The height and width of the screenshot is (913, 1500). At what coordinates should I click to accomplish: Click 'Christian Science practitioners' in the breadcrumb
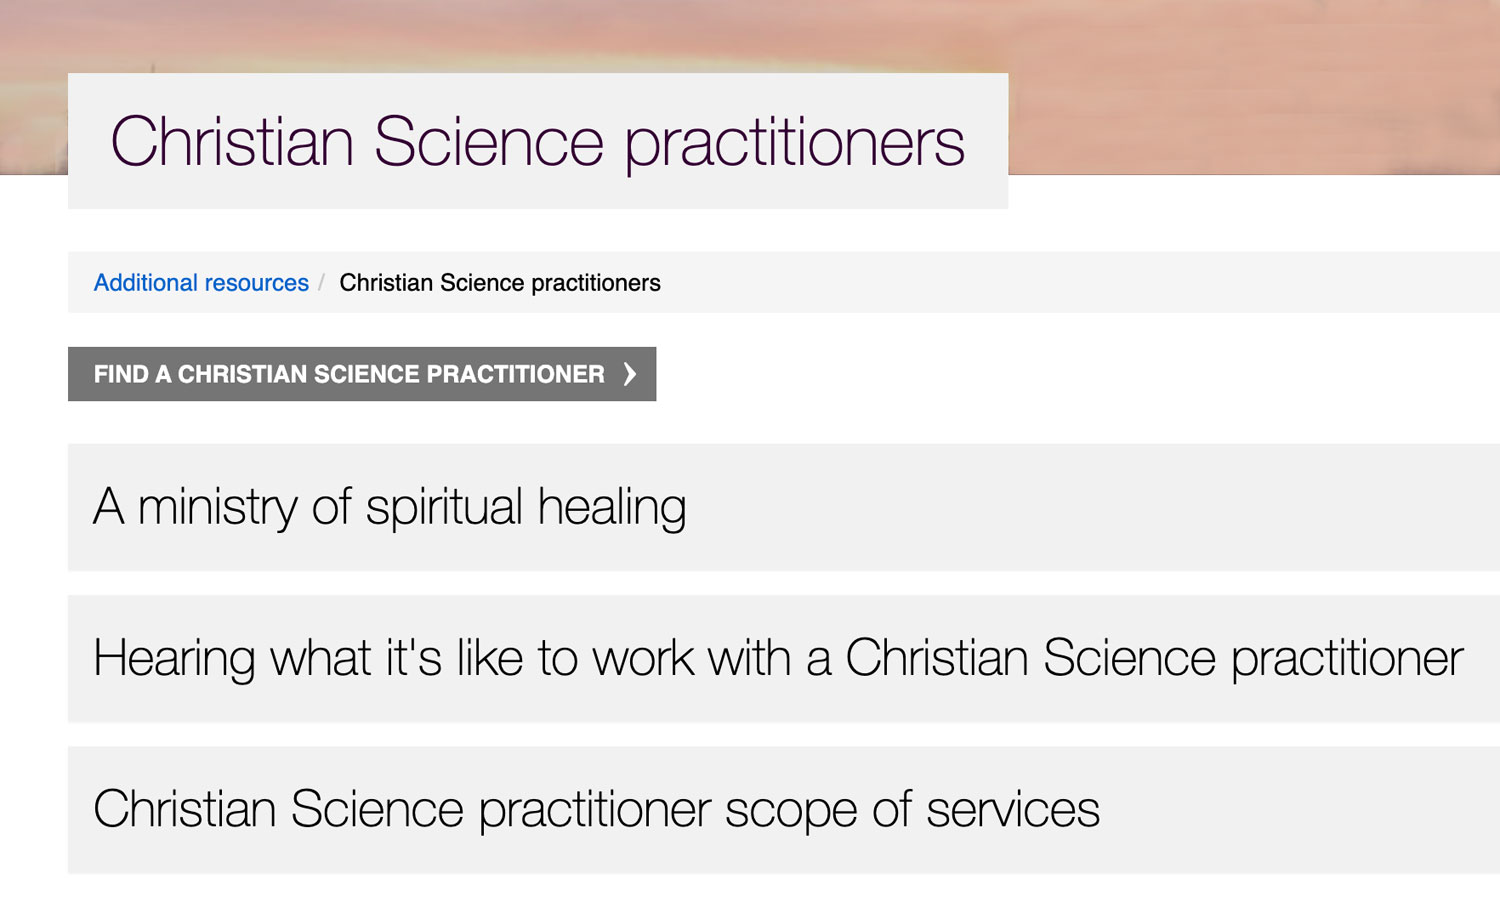pyautogui.click(x=500, y=283)
